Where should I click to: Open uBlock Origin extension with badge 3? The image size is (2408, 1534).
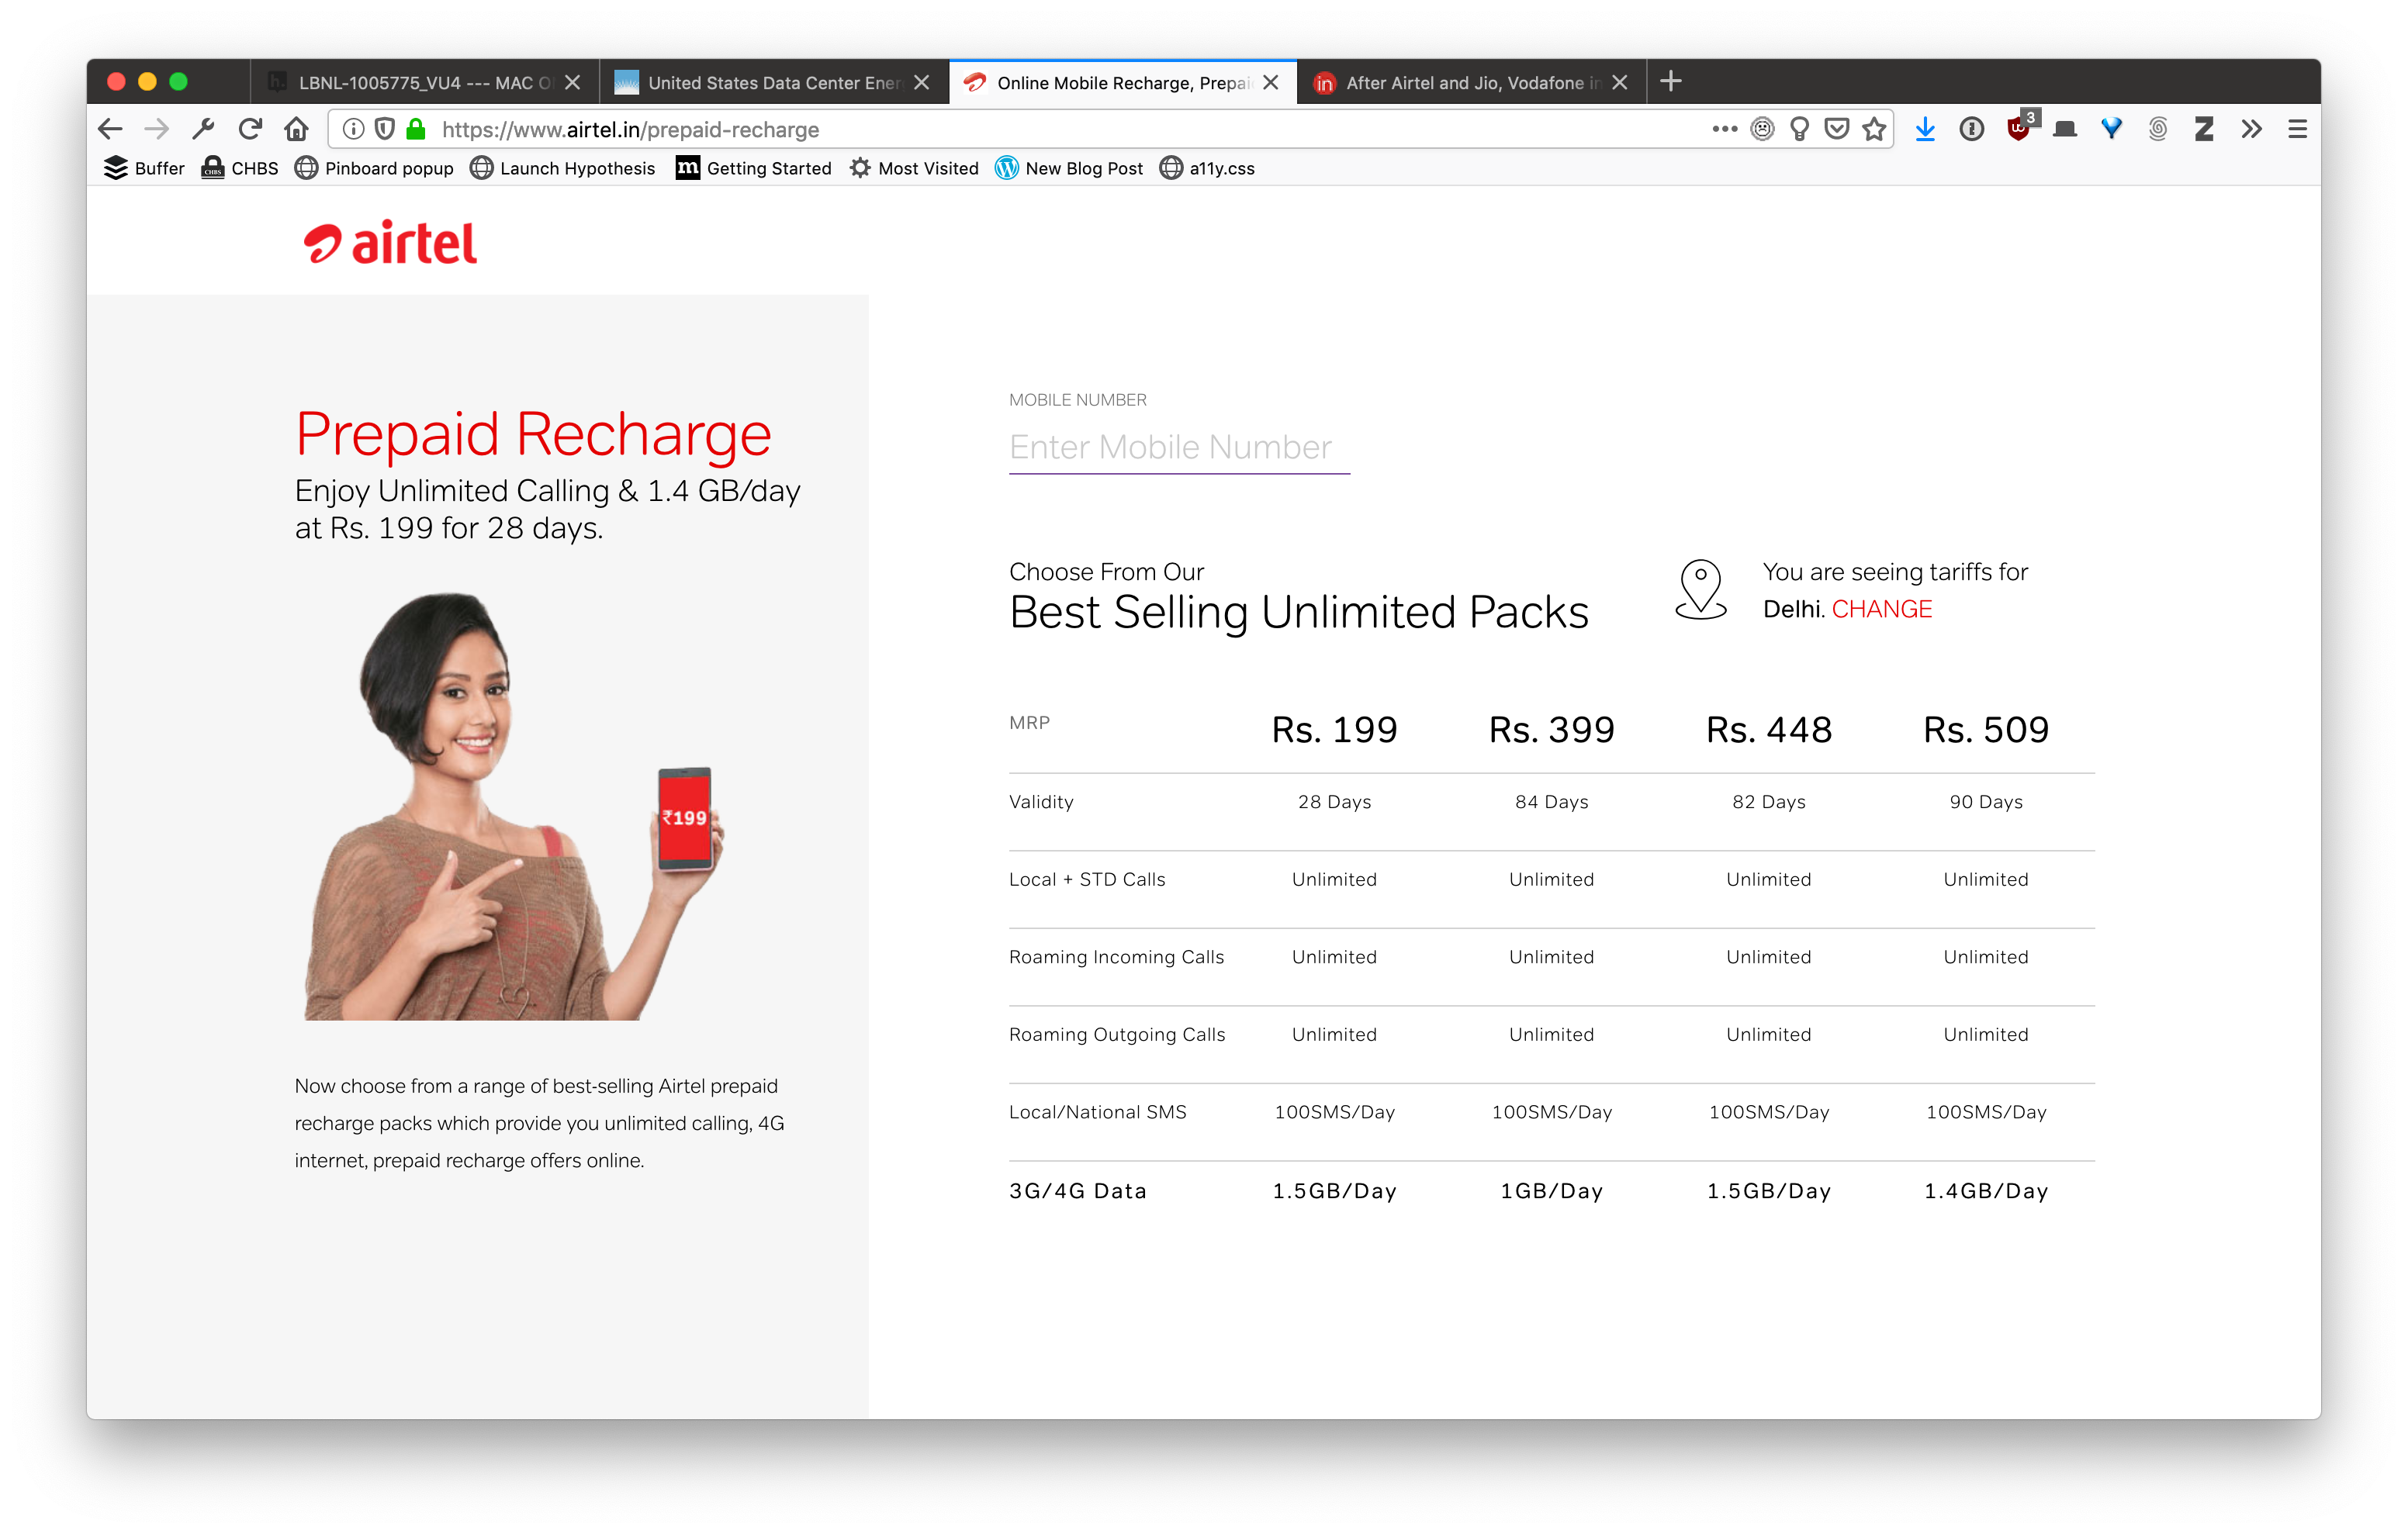2020,127
